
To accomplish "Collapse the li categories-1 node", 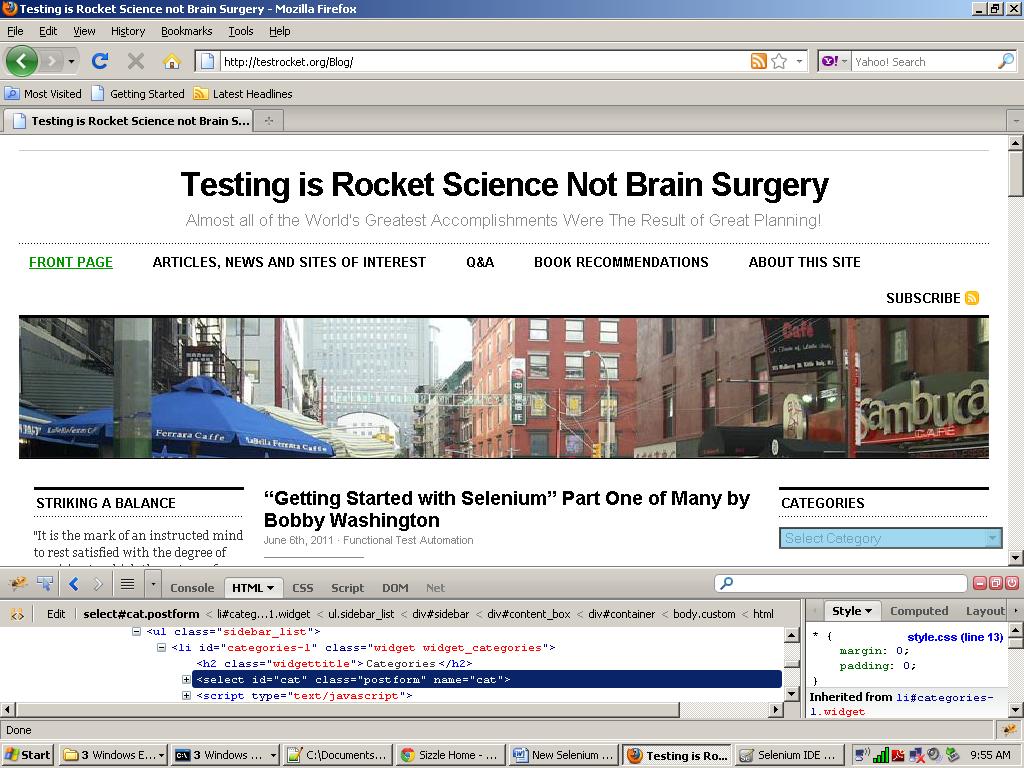I will pyautogui.click(x=161, y=648).
